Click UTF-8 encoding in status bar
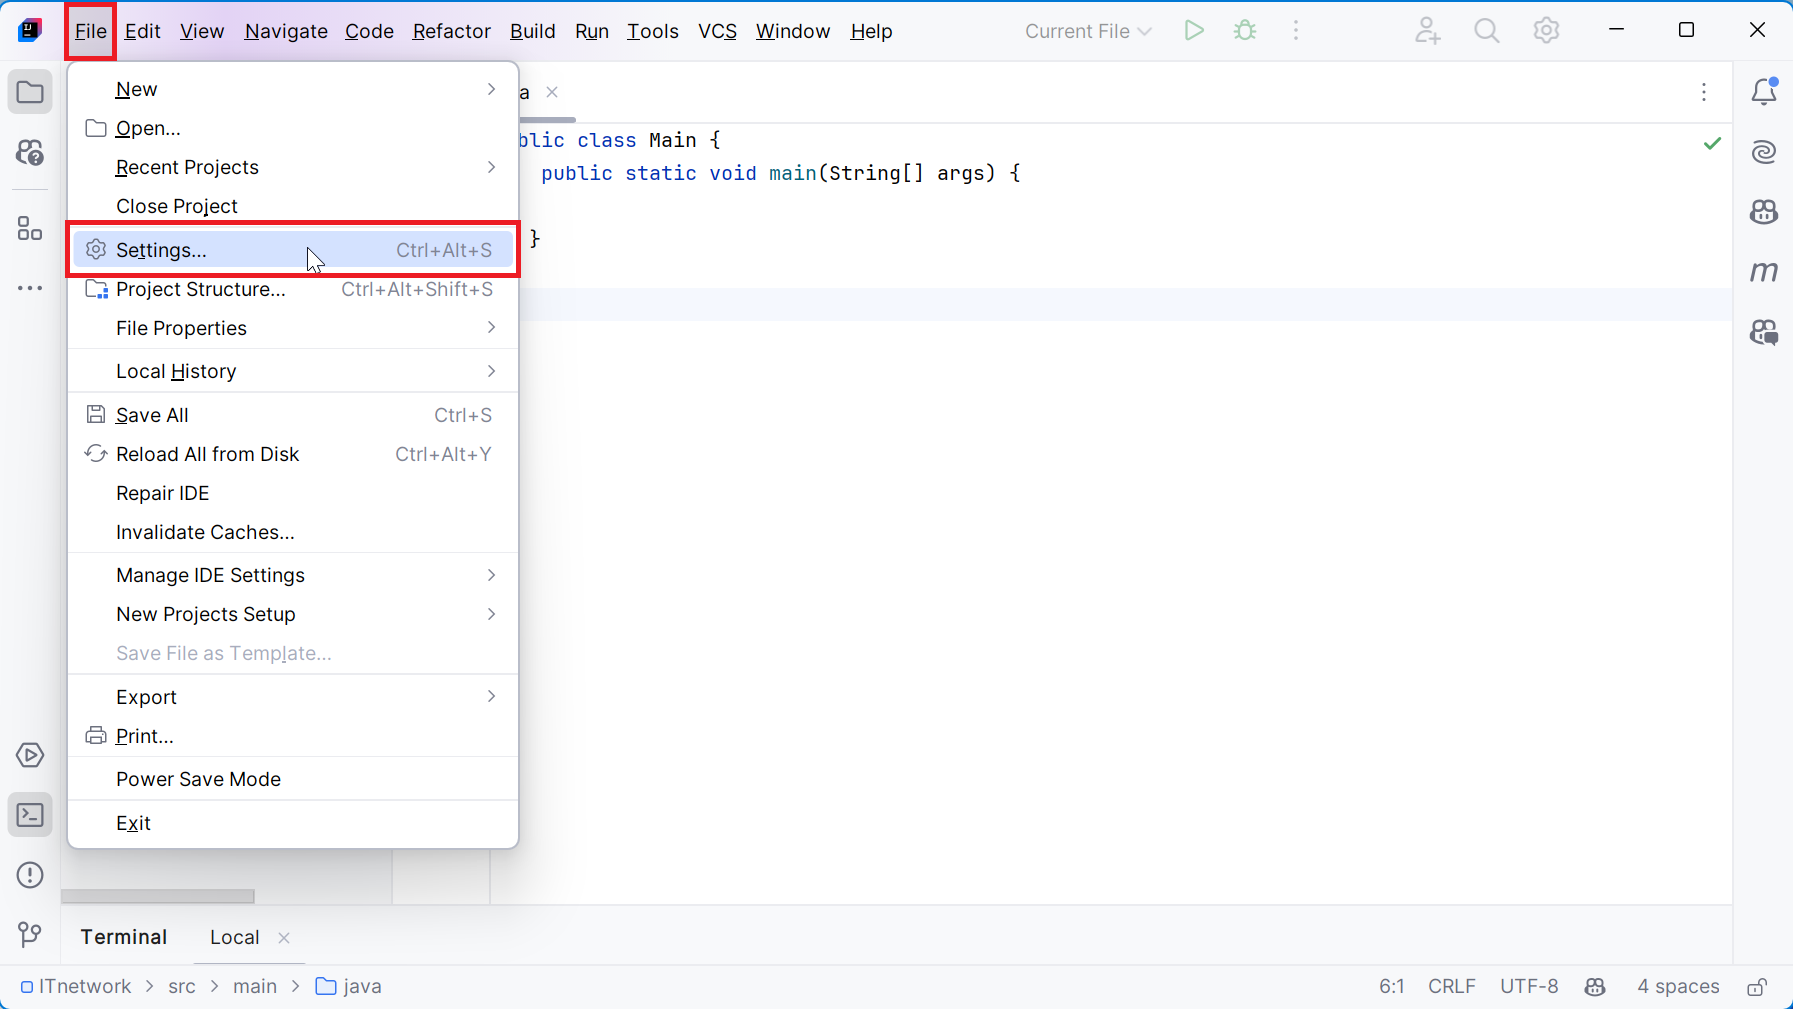 1528,987
